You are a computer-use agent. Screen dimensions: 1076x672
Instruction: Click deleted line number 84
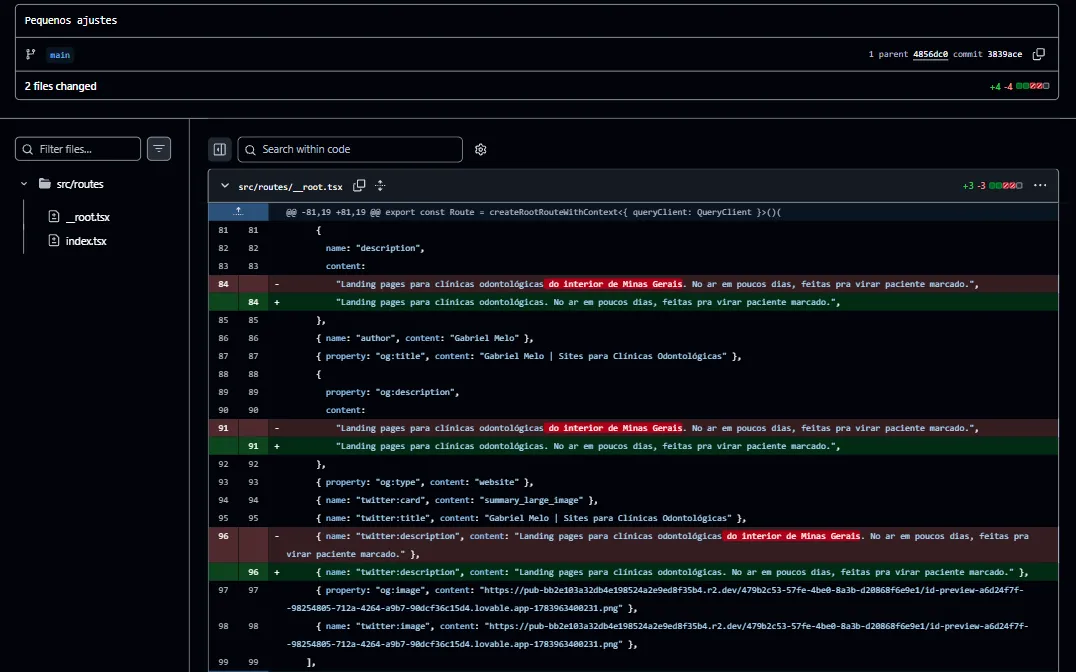point(223,284)
